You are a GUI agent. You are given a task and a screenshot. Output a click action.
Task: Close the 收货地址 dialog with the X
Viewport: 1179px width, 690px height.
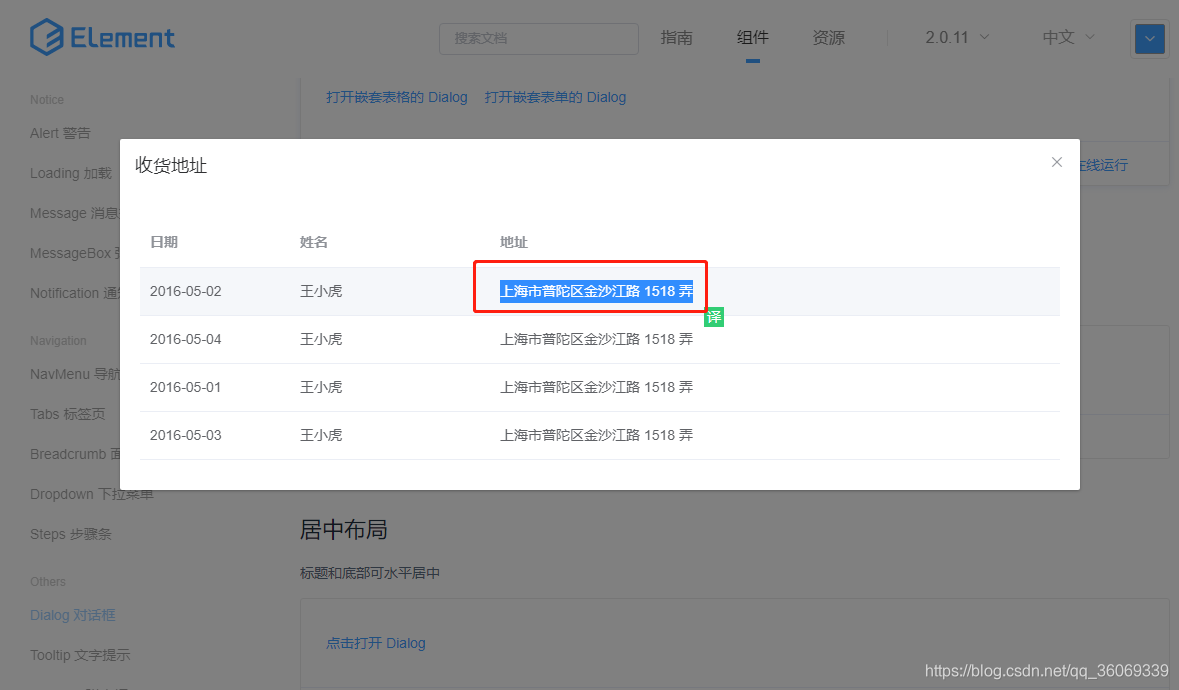tap(1056, 161)
